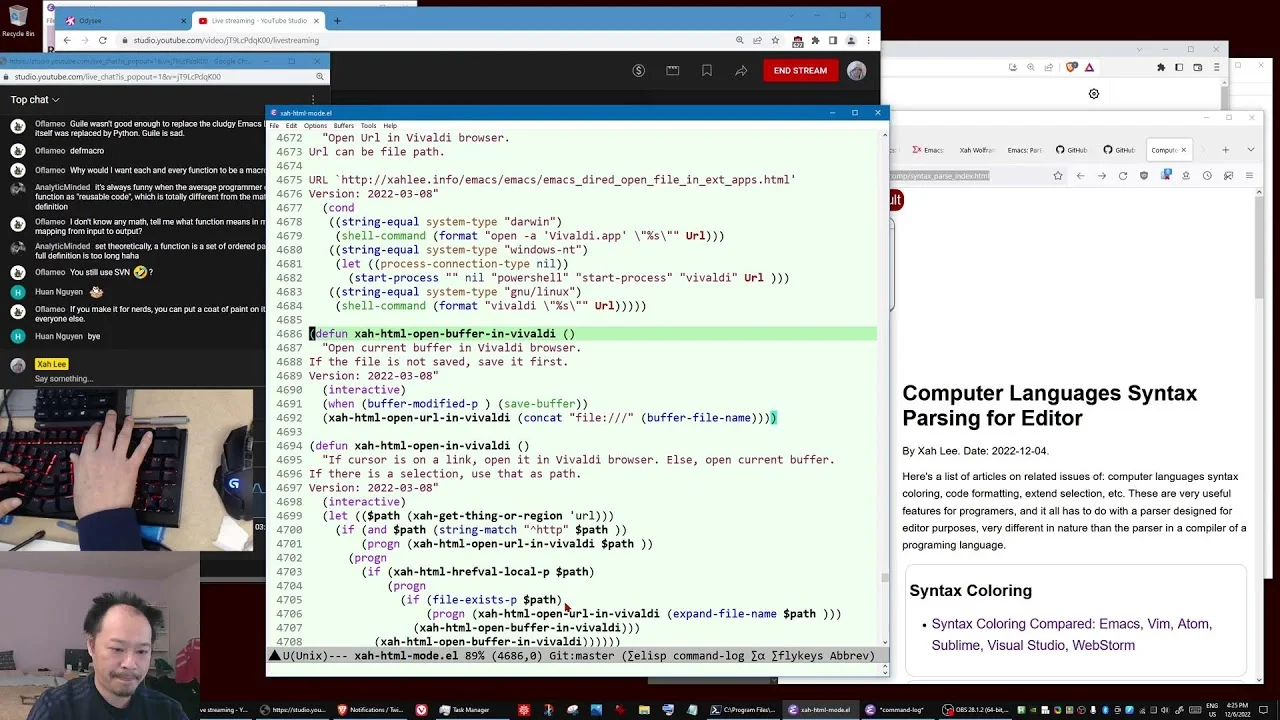Click the share arrow icon near End Stream

click(741, 70)
